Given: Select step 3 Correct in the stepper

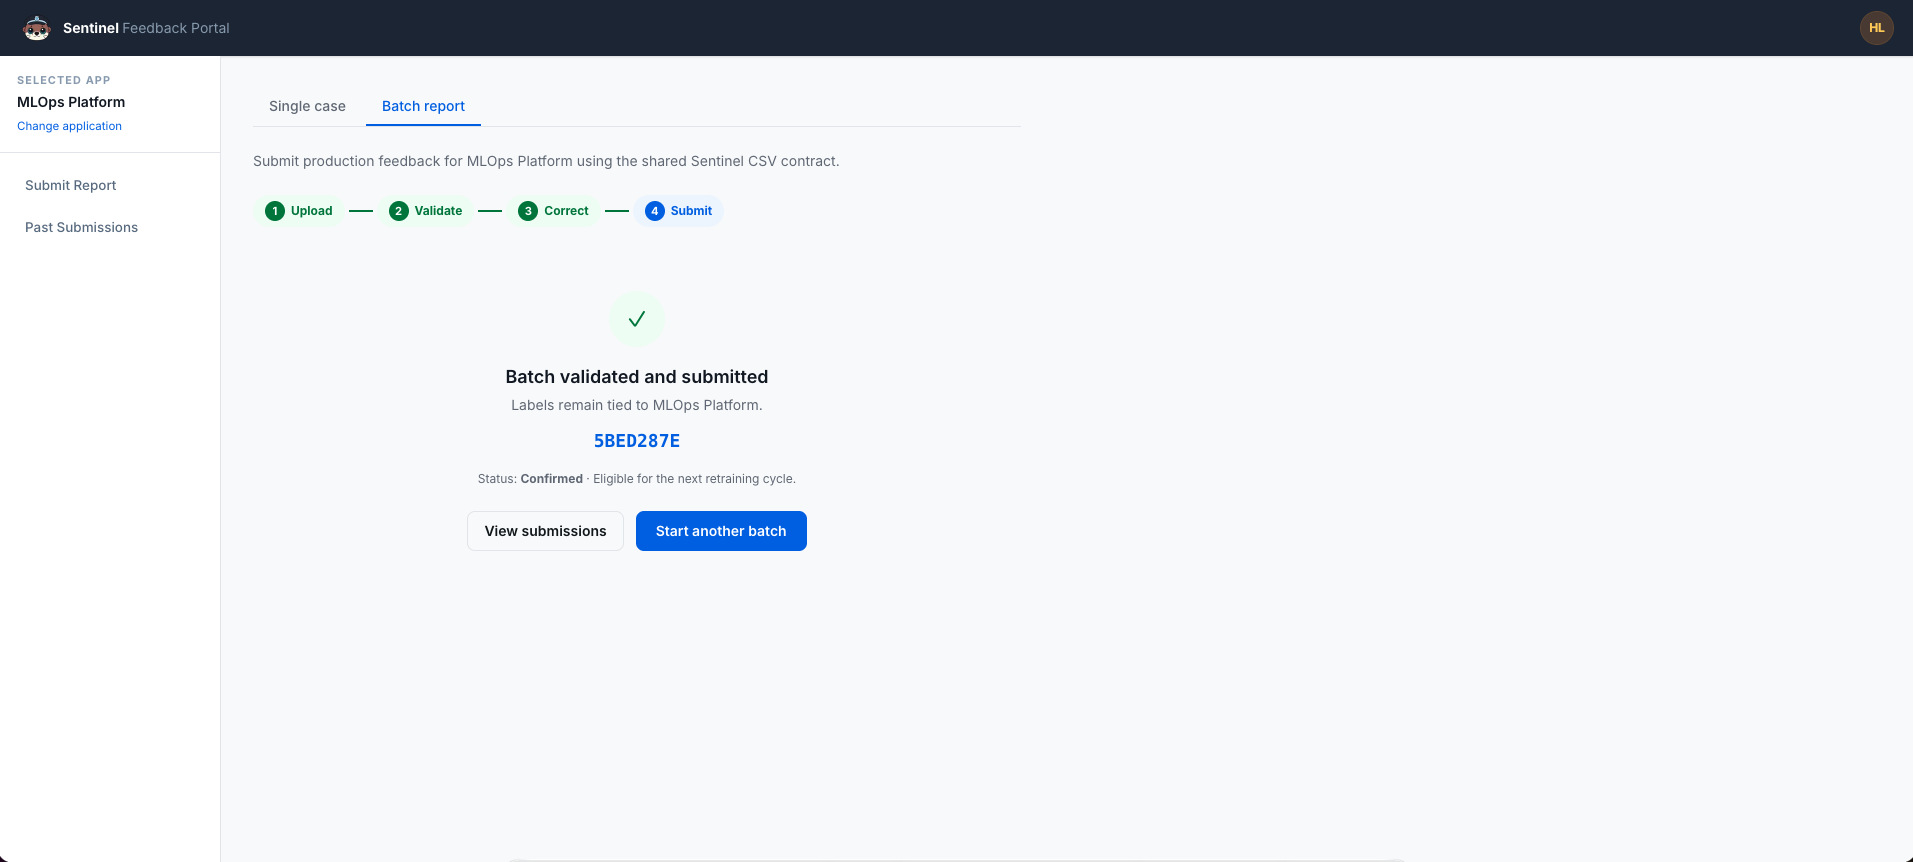Looking at the screenshot, I should (x=553, y=211).
